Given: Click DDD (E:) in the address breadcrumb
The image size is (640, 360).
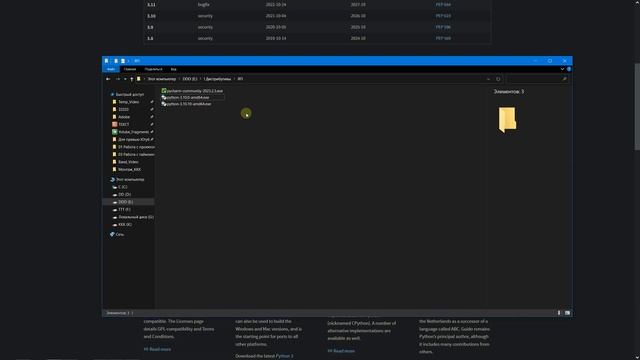Looking at the screenshot, I should (x=190, y=79).
